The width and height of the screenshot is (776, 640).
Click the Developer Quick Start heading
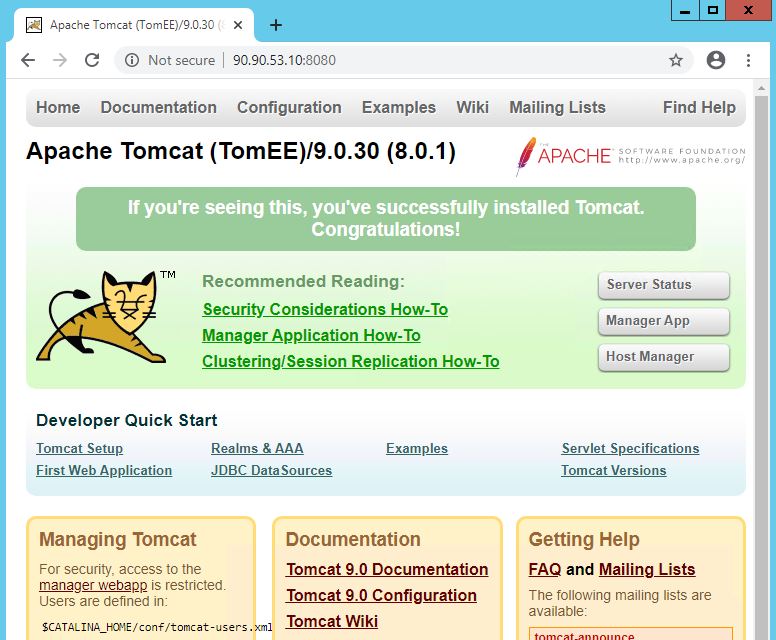click(127, 420)
